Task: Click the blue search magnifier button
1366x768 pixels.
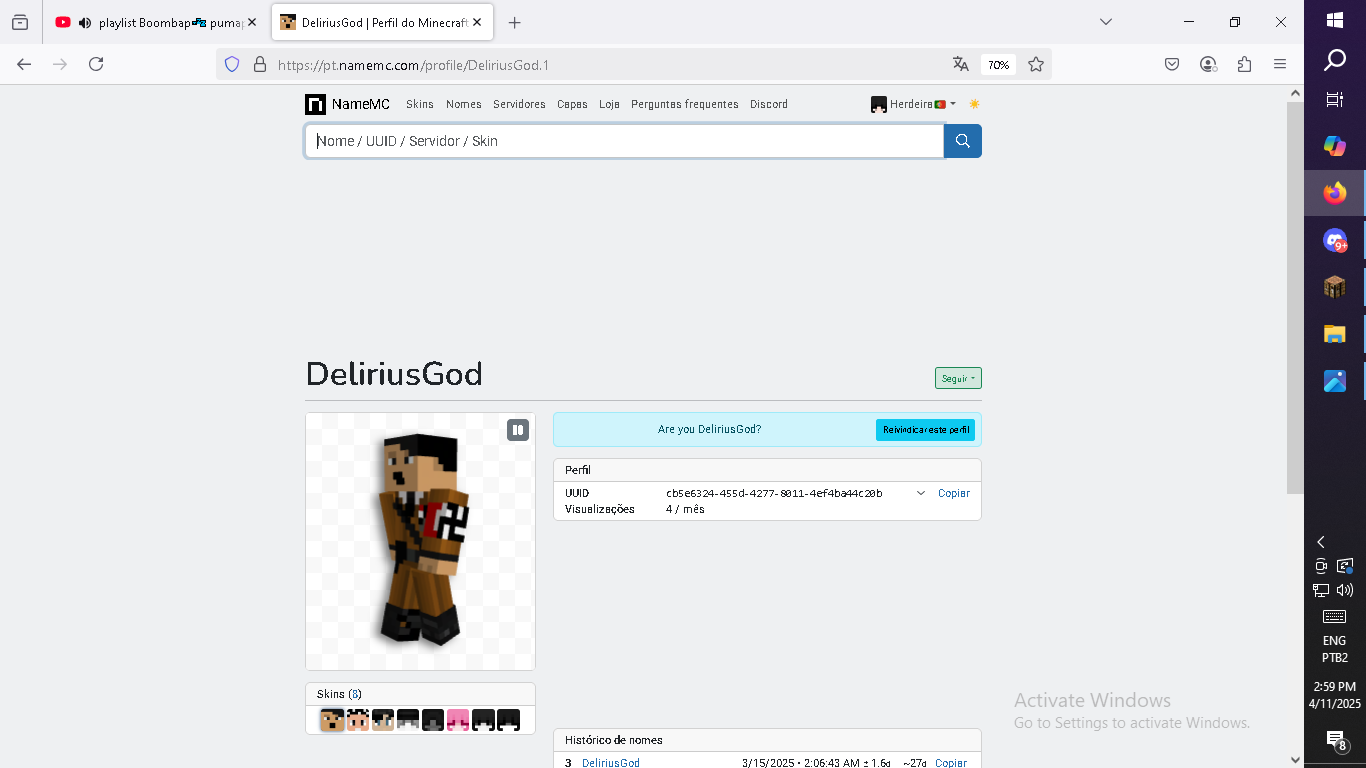Action: click(963, 141)
